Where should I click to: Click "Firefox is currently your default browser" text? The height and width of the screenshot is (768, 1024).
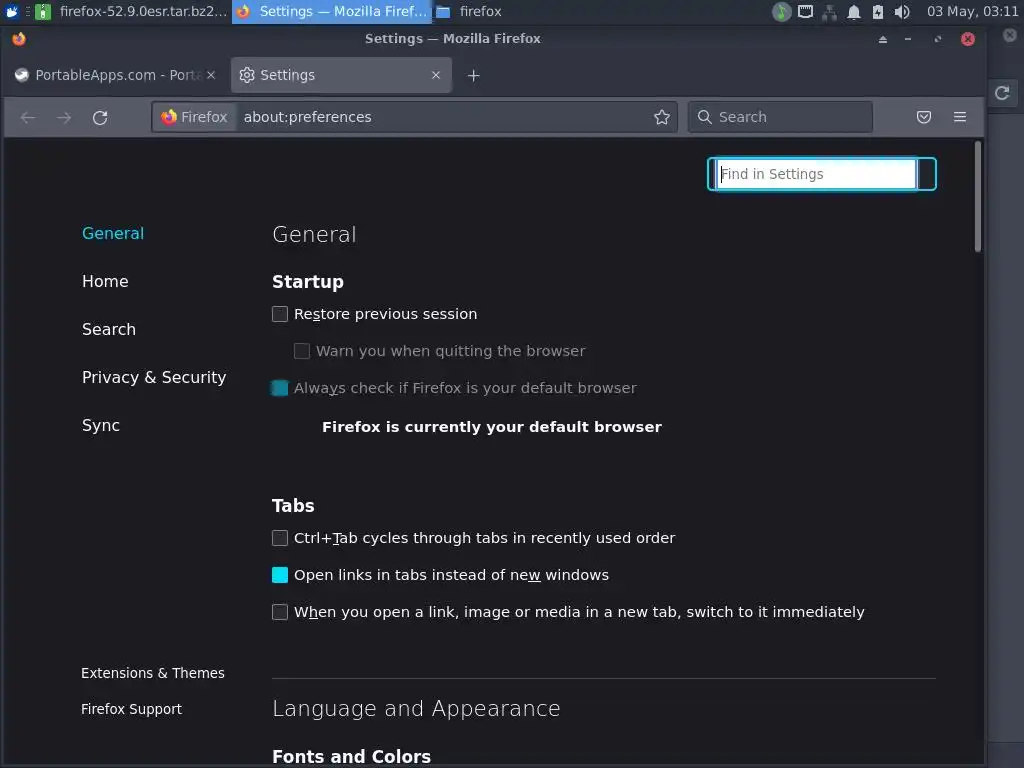[492, 427]
